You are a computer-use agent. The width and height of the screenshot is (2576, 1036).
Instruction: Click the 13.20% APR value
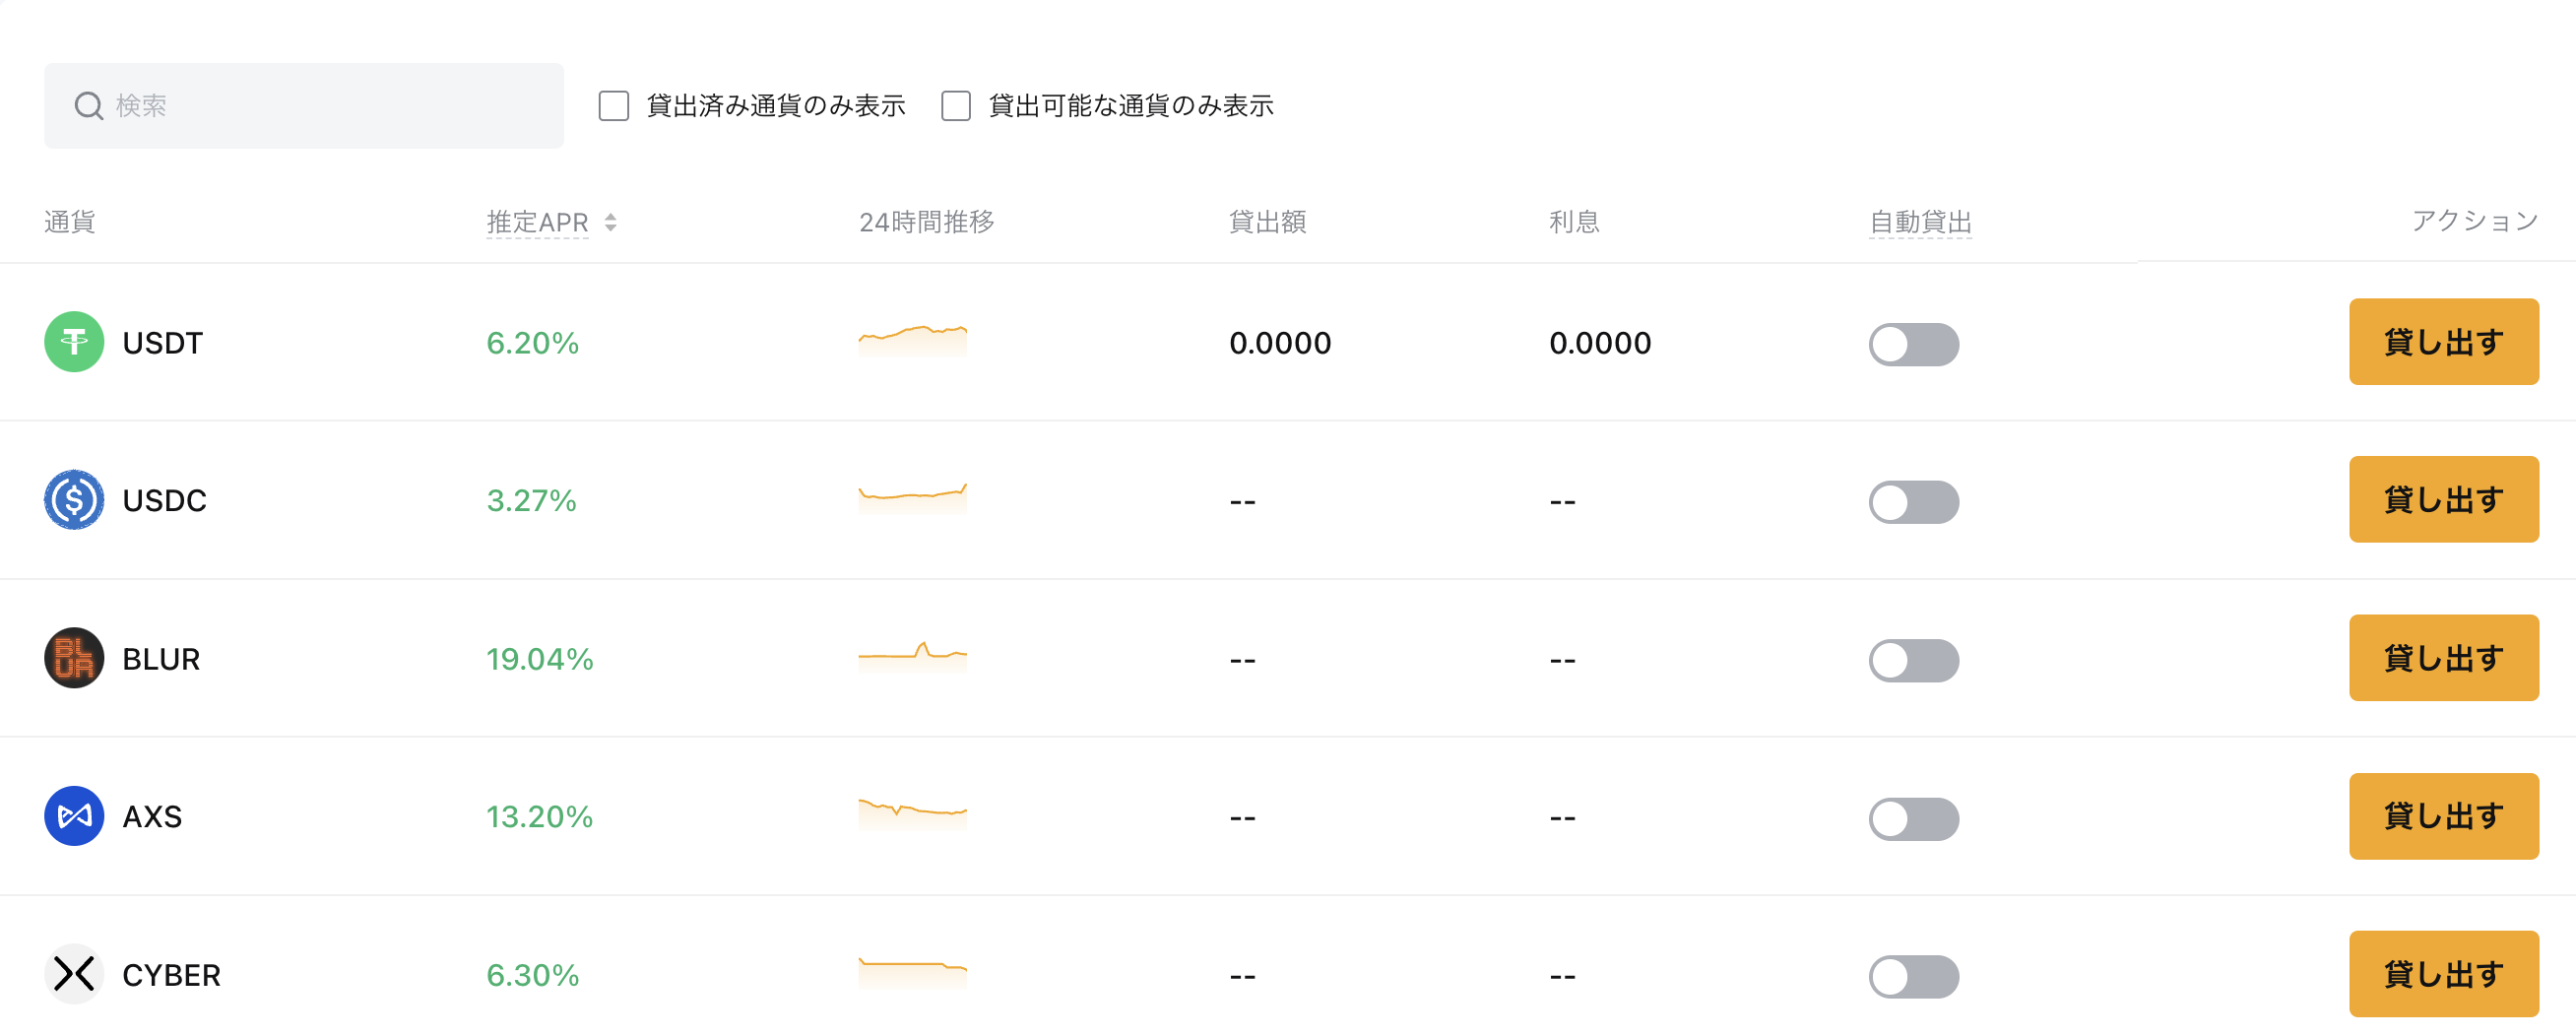(x=540, y=818)
